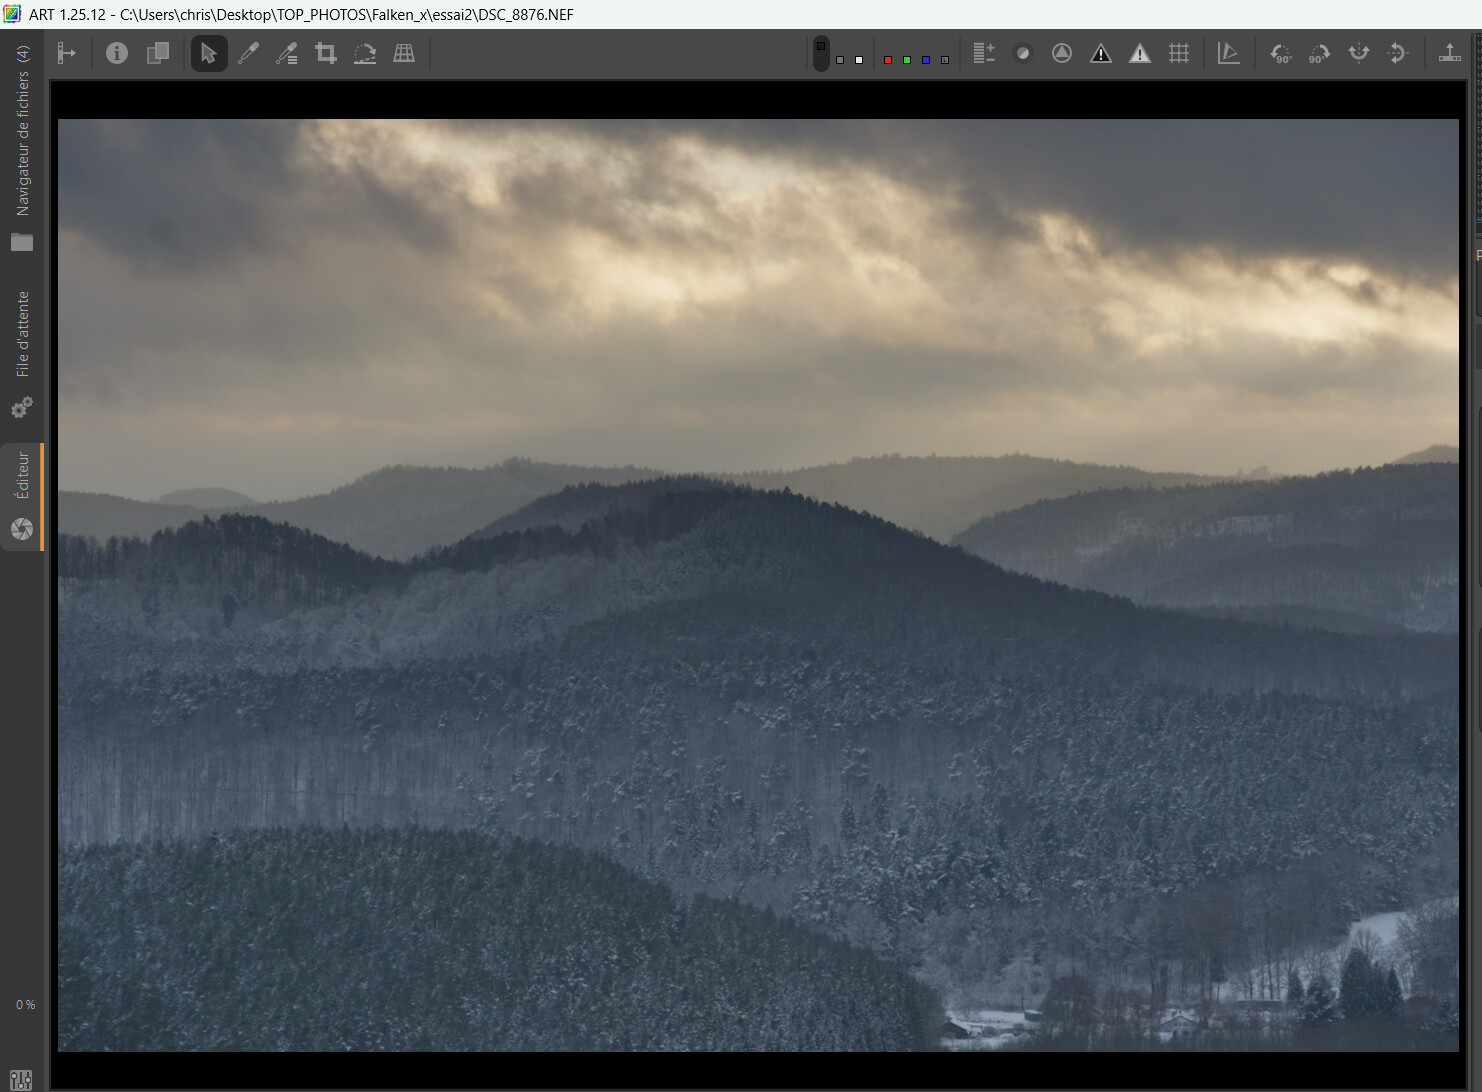
Task: Click the snowy mountain photo preview
Action: click(x=758, y=585)
